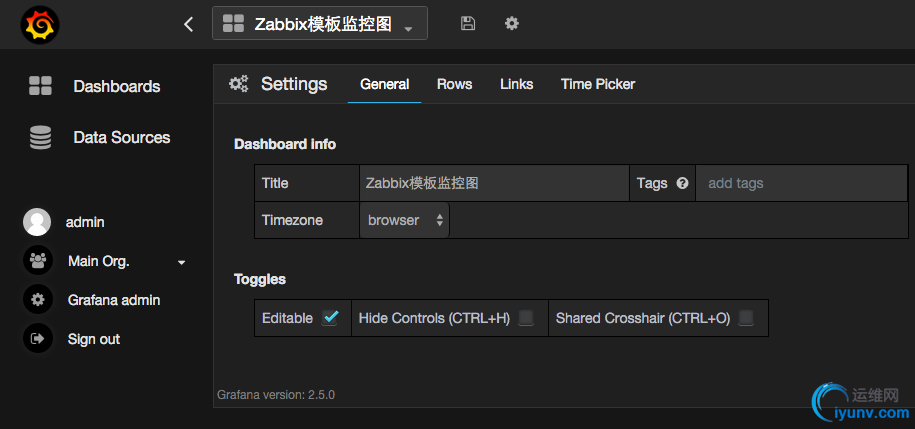This screenshot has height=429, width=915.
Task: Click the Tags help question icon
Action: (683, 184)
